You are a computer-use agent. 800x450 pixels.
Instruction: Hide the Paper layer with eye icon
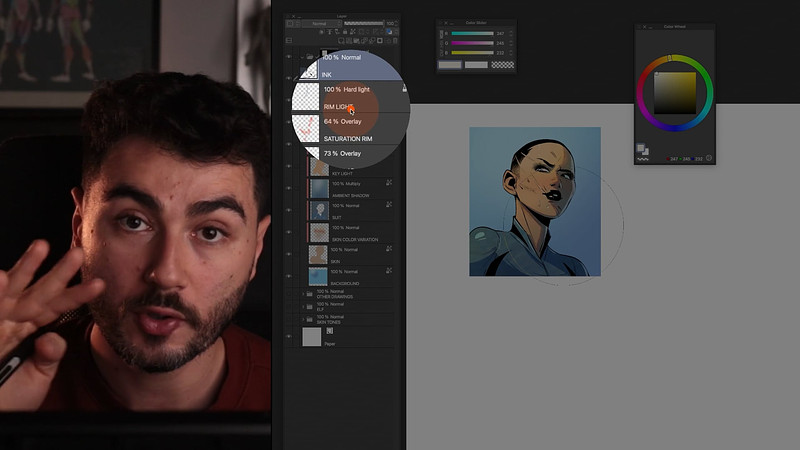[x=289, y=337]
